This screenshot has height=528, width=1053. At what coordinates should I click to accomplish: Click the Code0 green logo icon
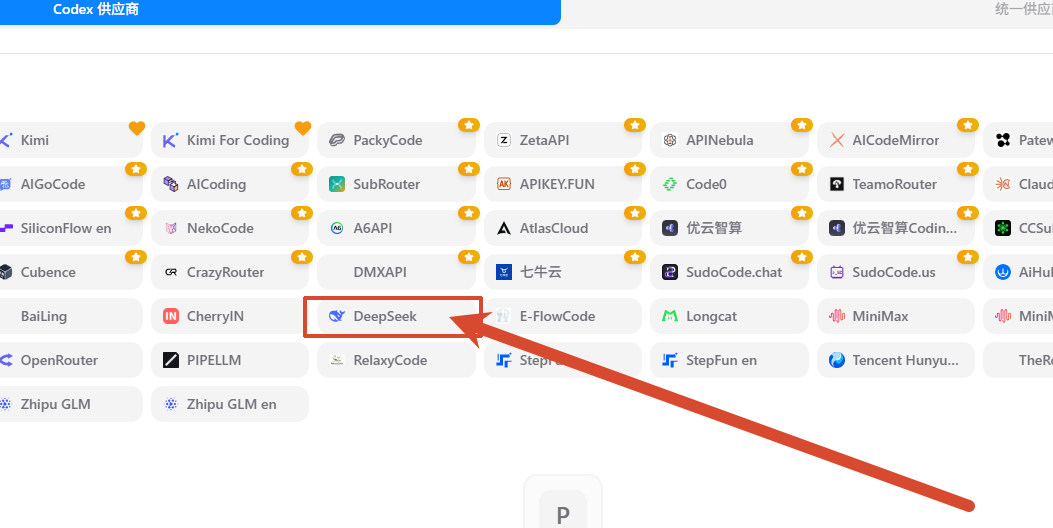[x=670, y=184]
